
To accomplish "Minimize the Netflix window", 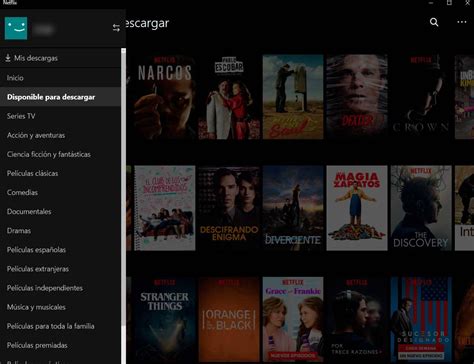I will pyautogui.click(x=431, y=3).
